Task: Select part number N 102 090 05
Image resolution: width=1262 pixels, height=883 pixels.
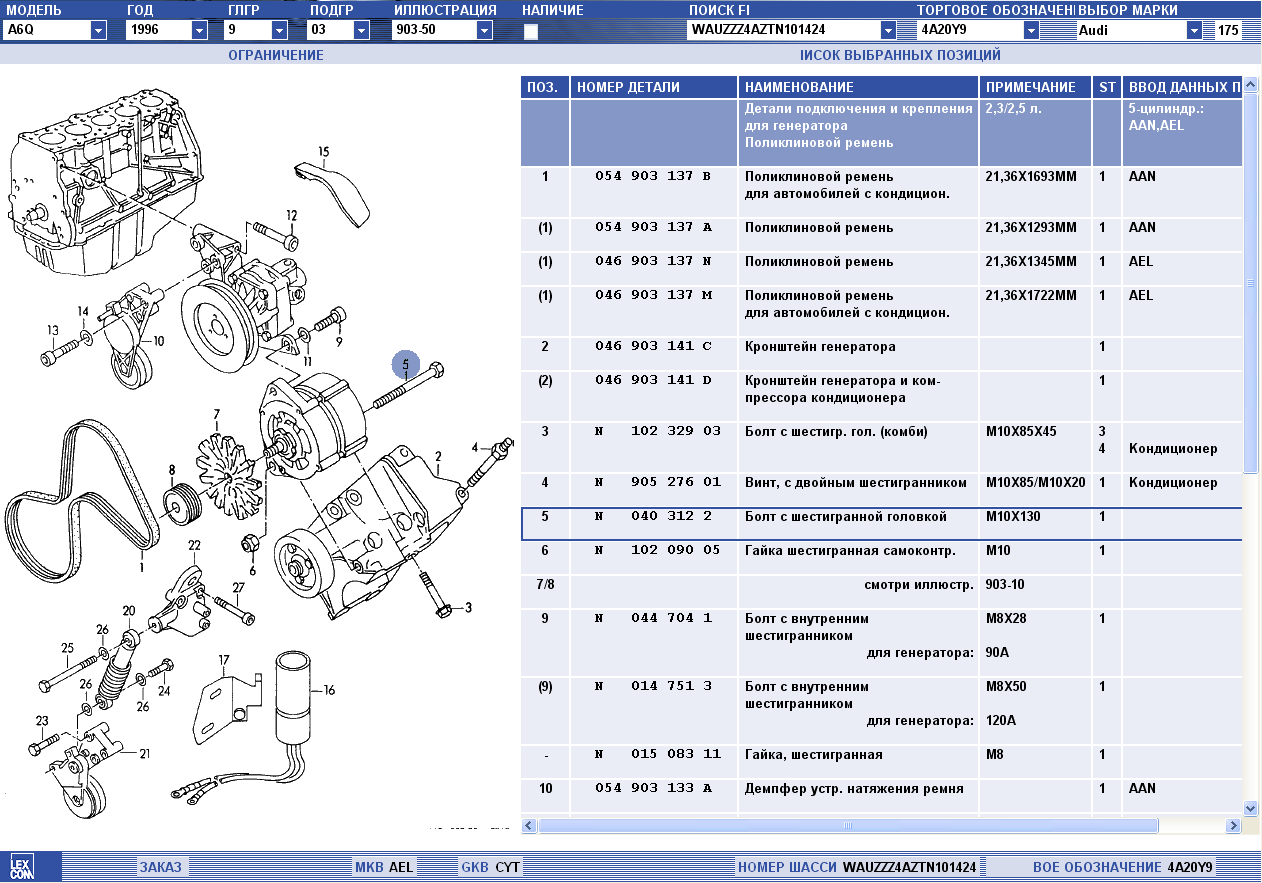Action: (657, 550)
